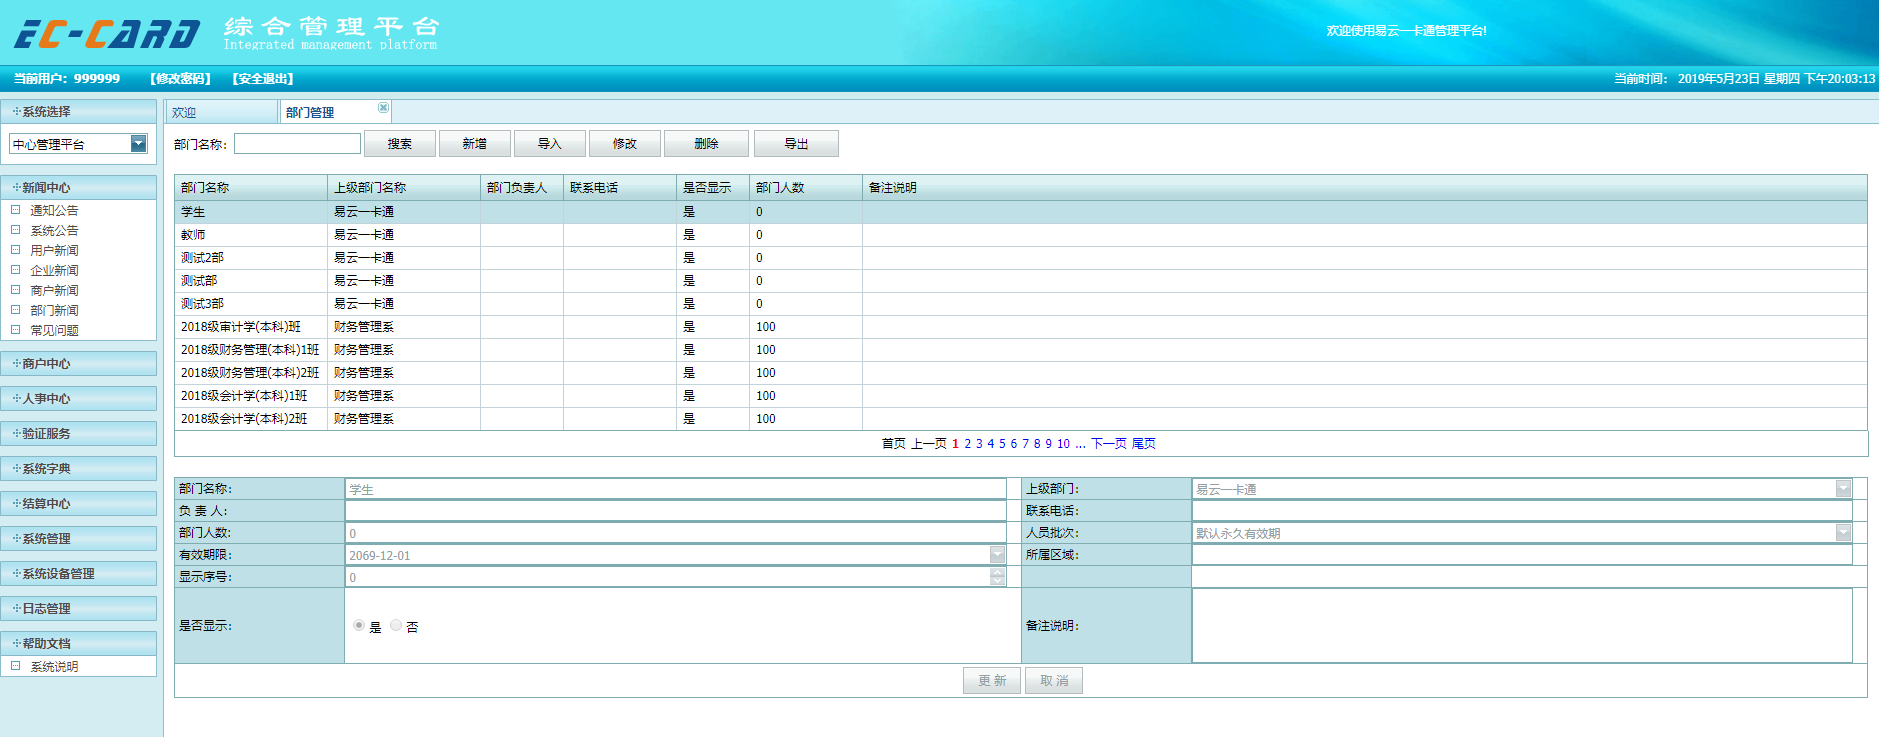
Task: Select the 测试2部 row
Action: click(1021, 258)
